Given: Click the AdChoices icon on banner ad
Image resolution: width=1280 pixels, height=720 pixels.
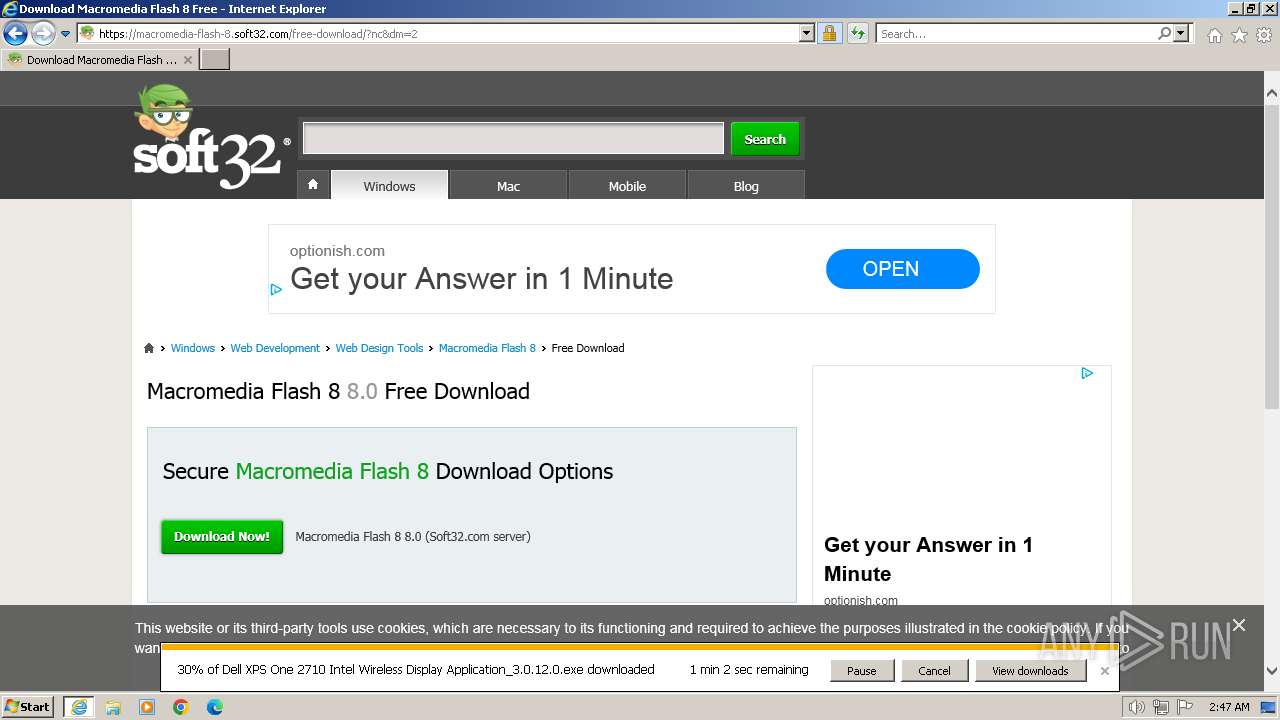Looking at the screenshot, I should coord(276,290).
